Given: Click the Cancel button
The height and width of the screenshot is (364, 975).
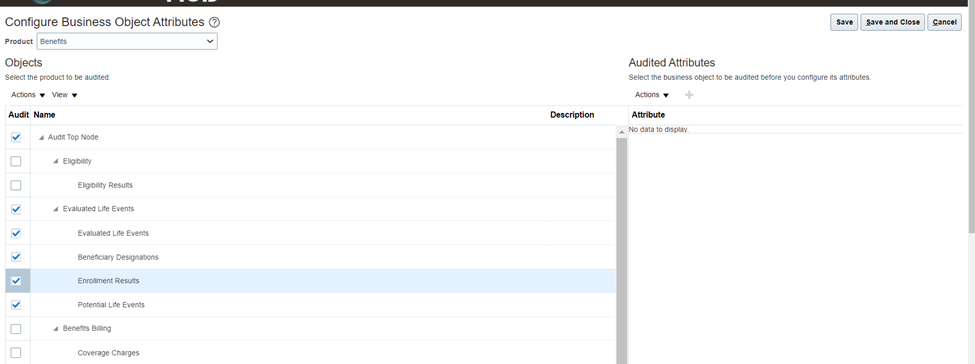Looking at the screenshot, I should point(944,22).
